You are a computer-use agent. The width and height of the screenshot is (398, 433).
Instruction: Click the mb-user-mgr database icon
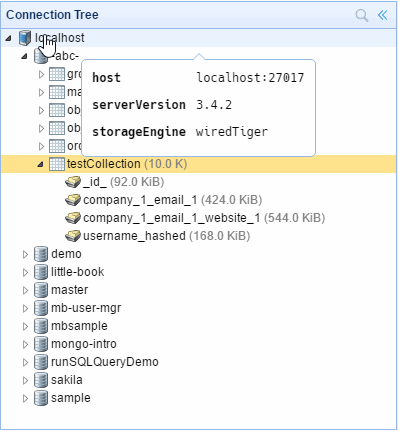[41, 308]
